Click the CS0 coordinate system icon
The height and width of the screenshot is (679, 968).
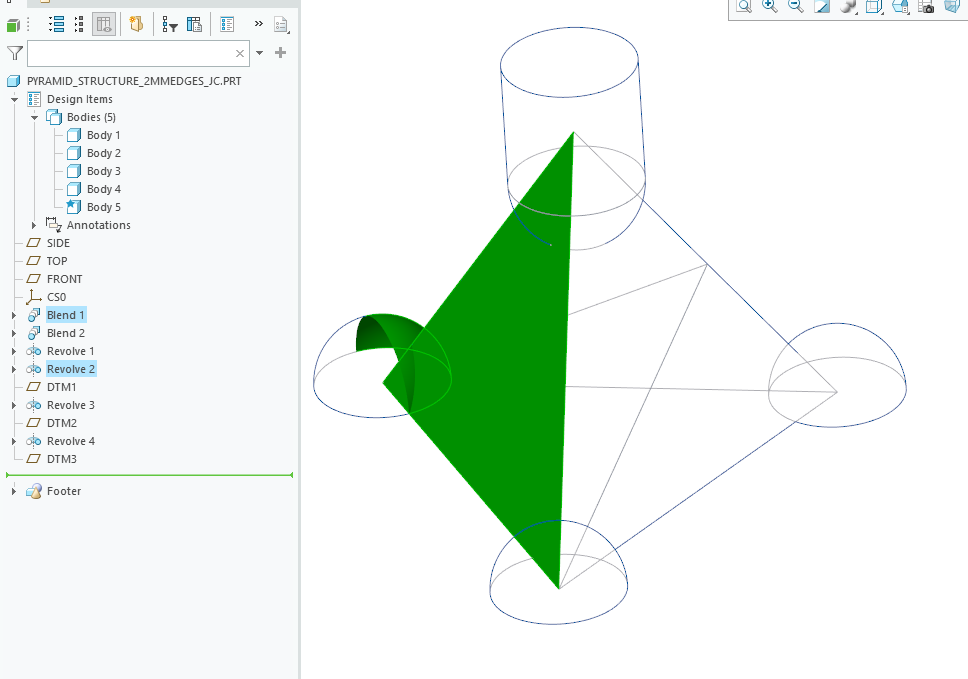click(33, 297)
